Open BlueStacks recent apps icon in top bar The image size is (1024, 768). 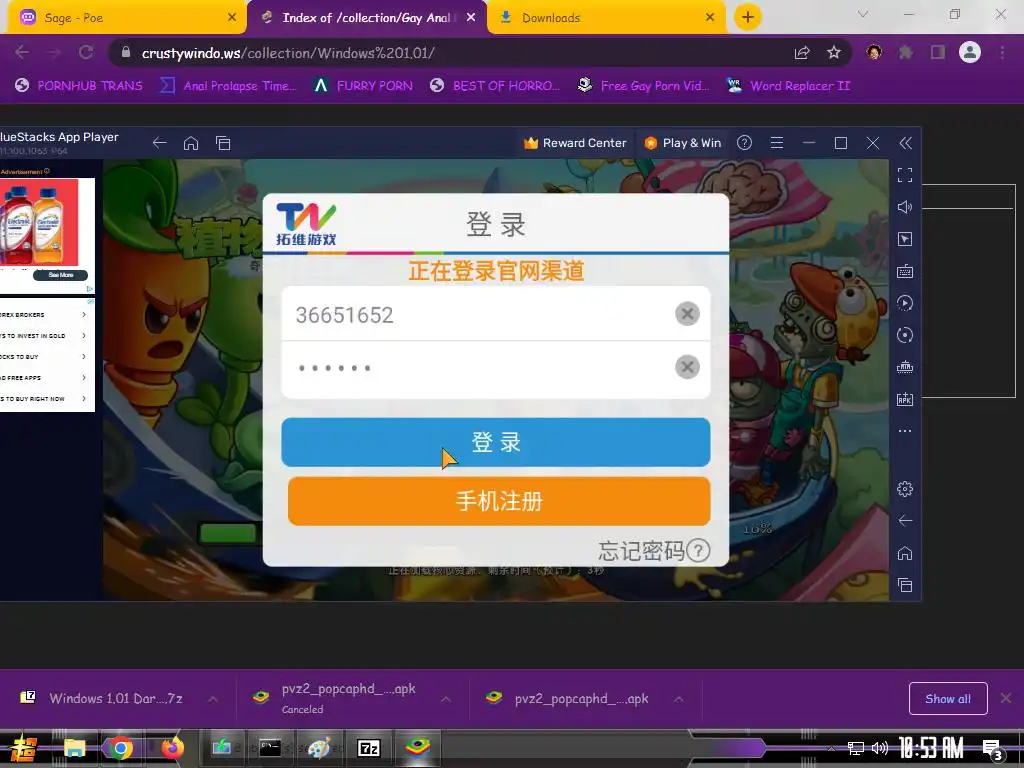223,143
